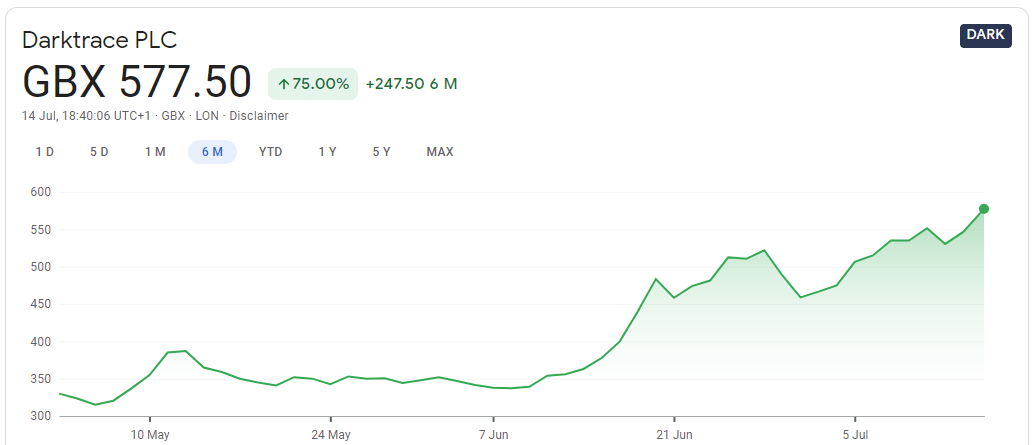The image size is (1035, 445).
Task: Click the GBX 577.50 price
Action: tap(137, 82)
